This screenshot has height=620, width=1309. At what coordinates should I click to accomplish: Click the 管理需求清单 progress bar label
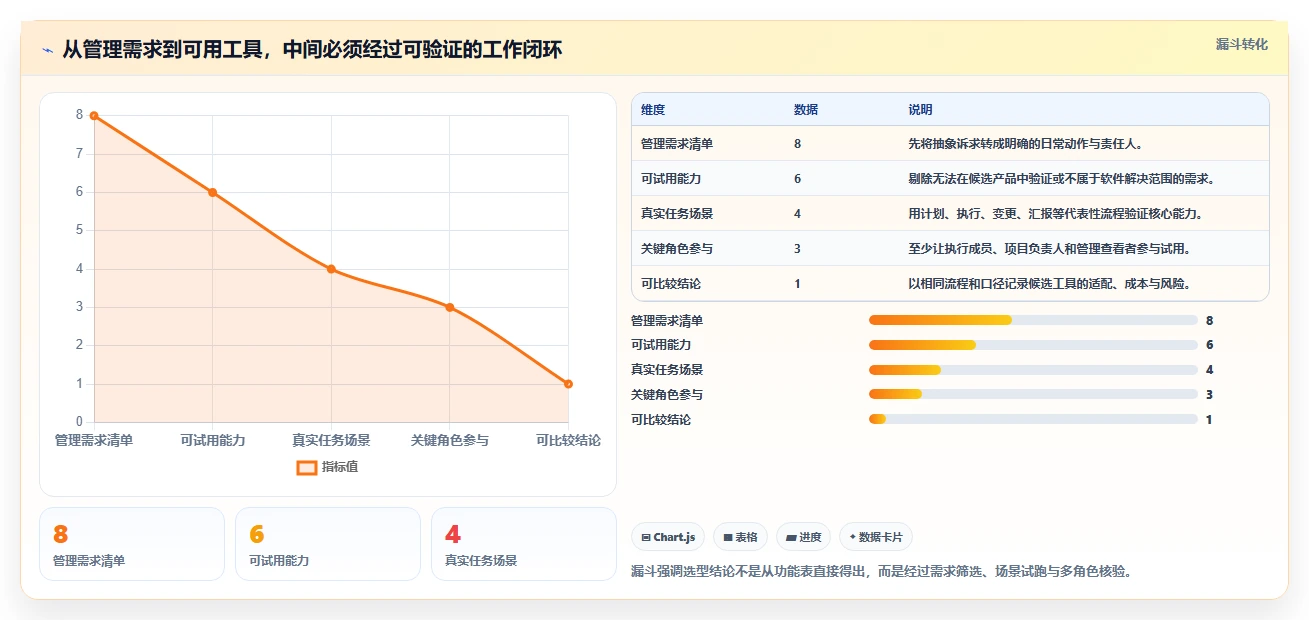[667, 321]
